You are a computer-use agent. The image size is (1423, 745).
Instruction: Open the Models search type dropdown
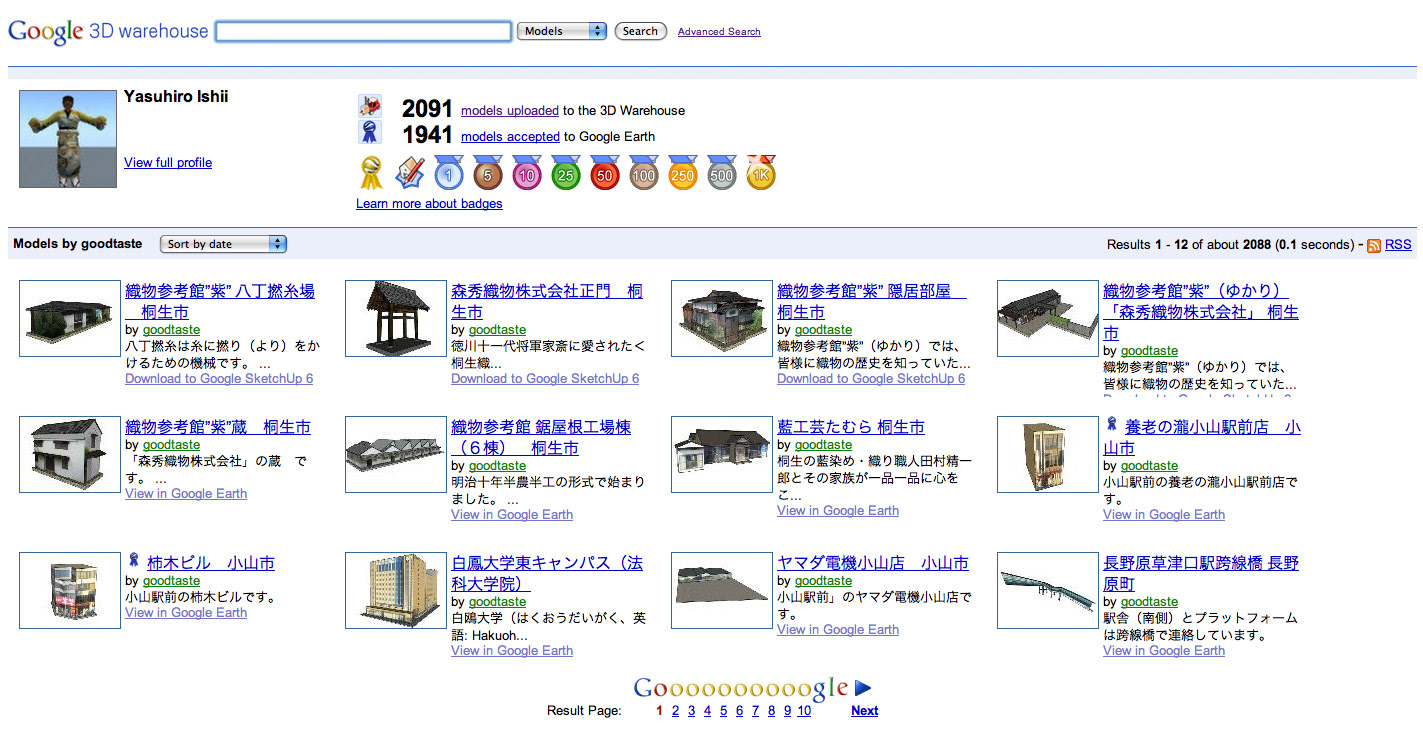click(x=562, y=31)
